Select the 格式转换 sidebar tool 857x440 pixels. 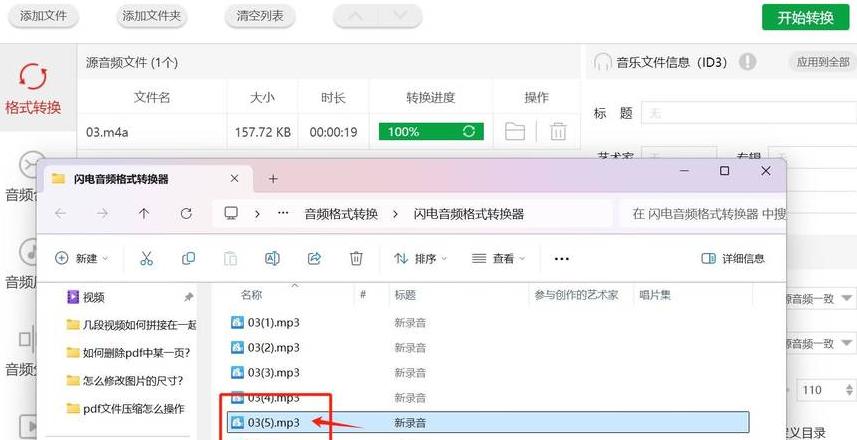(x=33, y=89)
